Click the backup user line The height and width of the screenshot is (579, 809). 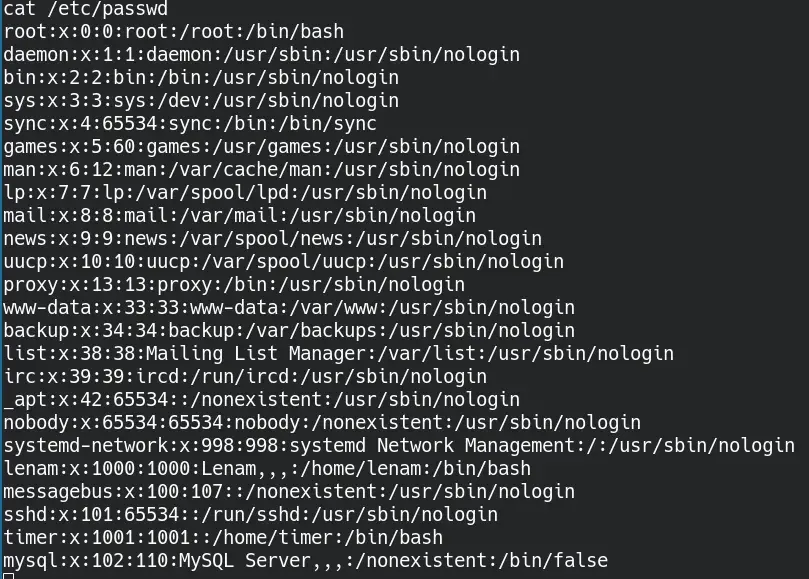(x=289, y=331)
